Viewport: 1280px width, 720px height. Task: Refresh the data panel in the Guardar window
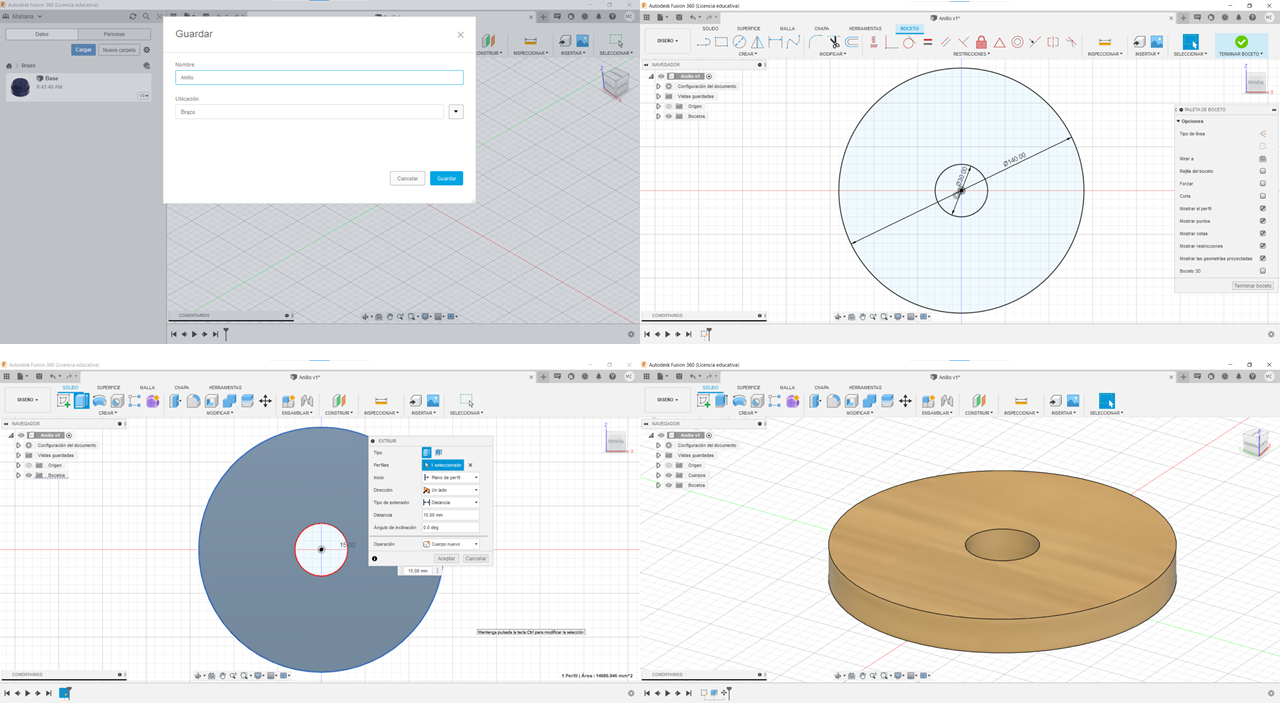(x=133, y=17)
